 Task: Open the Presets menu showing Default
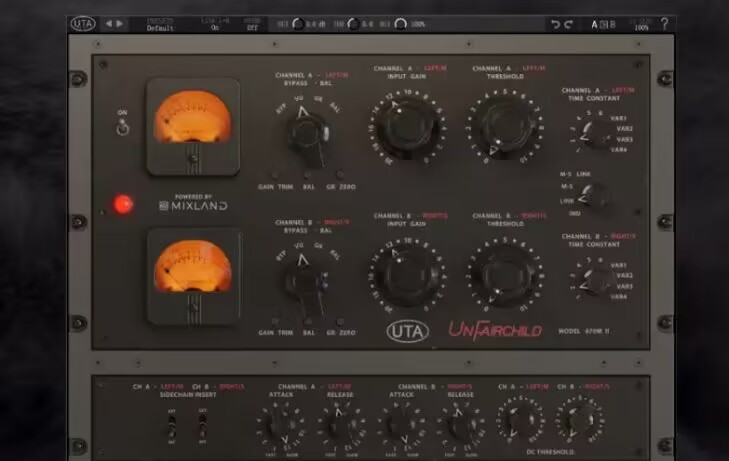[160, 25]
